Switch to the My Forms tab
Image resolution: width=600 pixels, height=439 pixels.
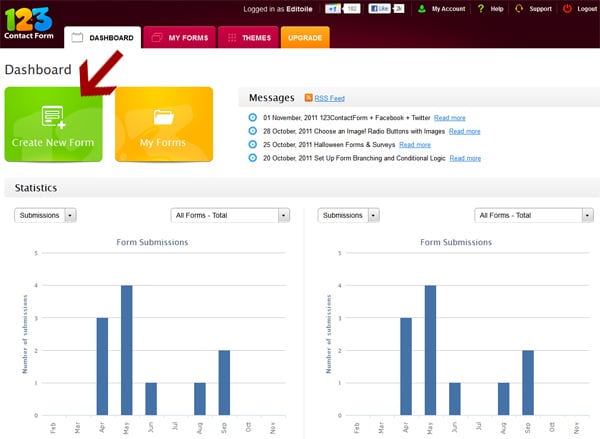[x=179, y=38]
